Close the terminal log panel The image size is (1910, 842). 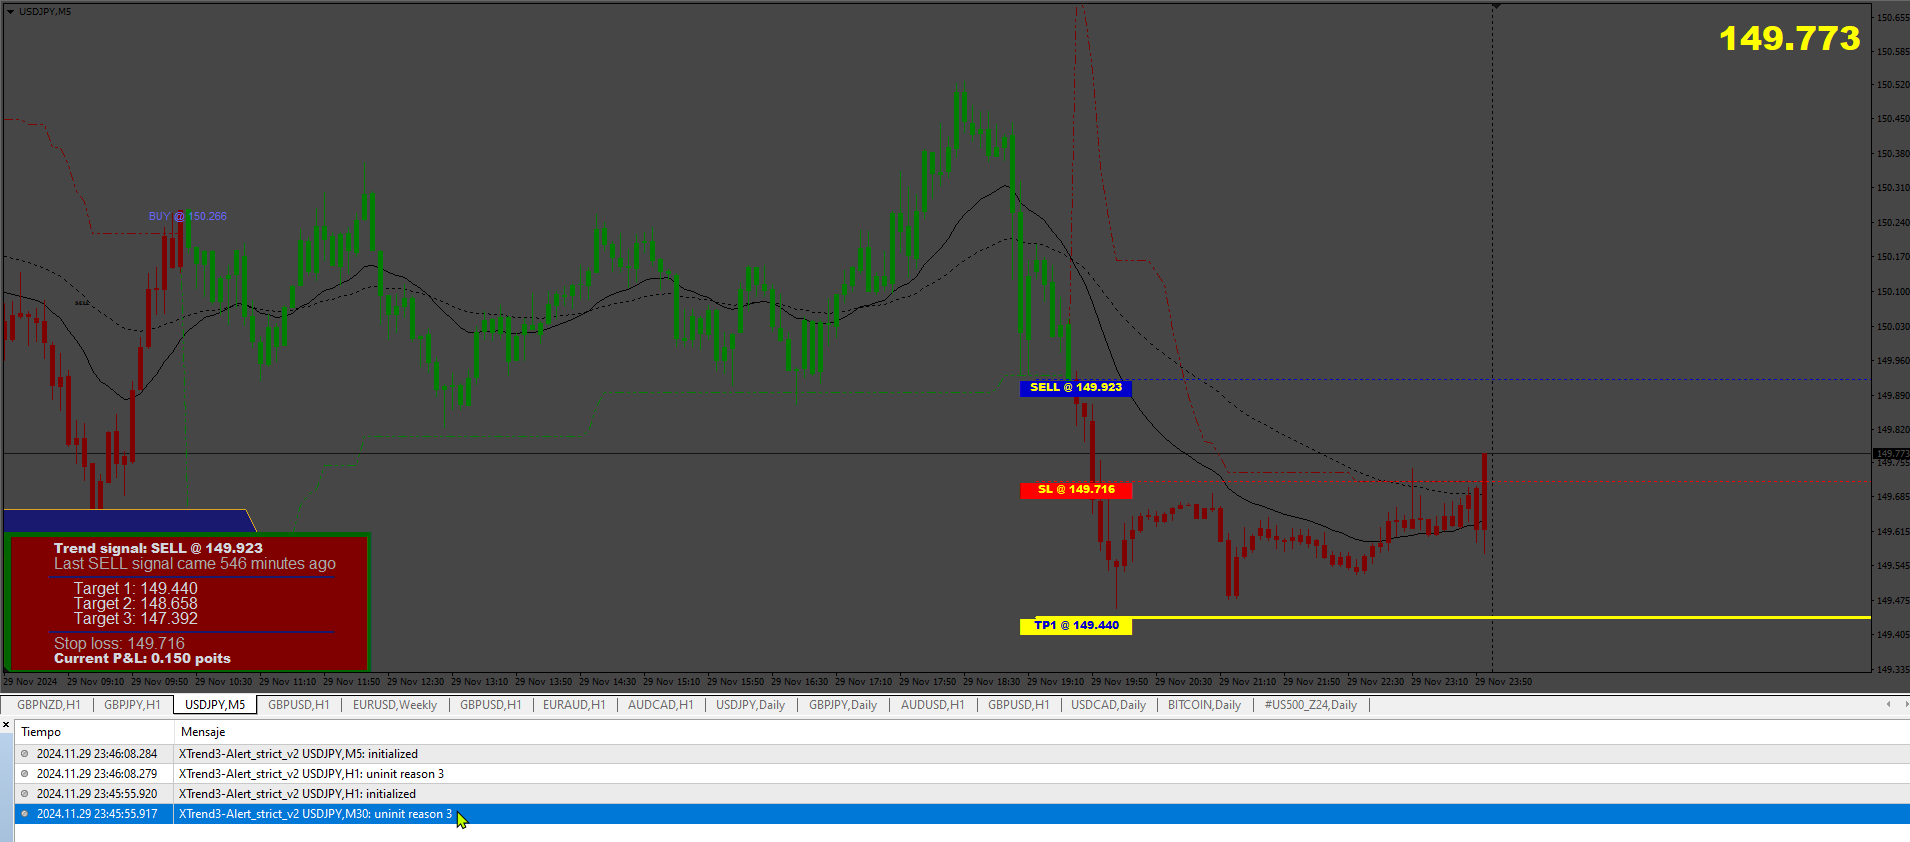[6, 725]
